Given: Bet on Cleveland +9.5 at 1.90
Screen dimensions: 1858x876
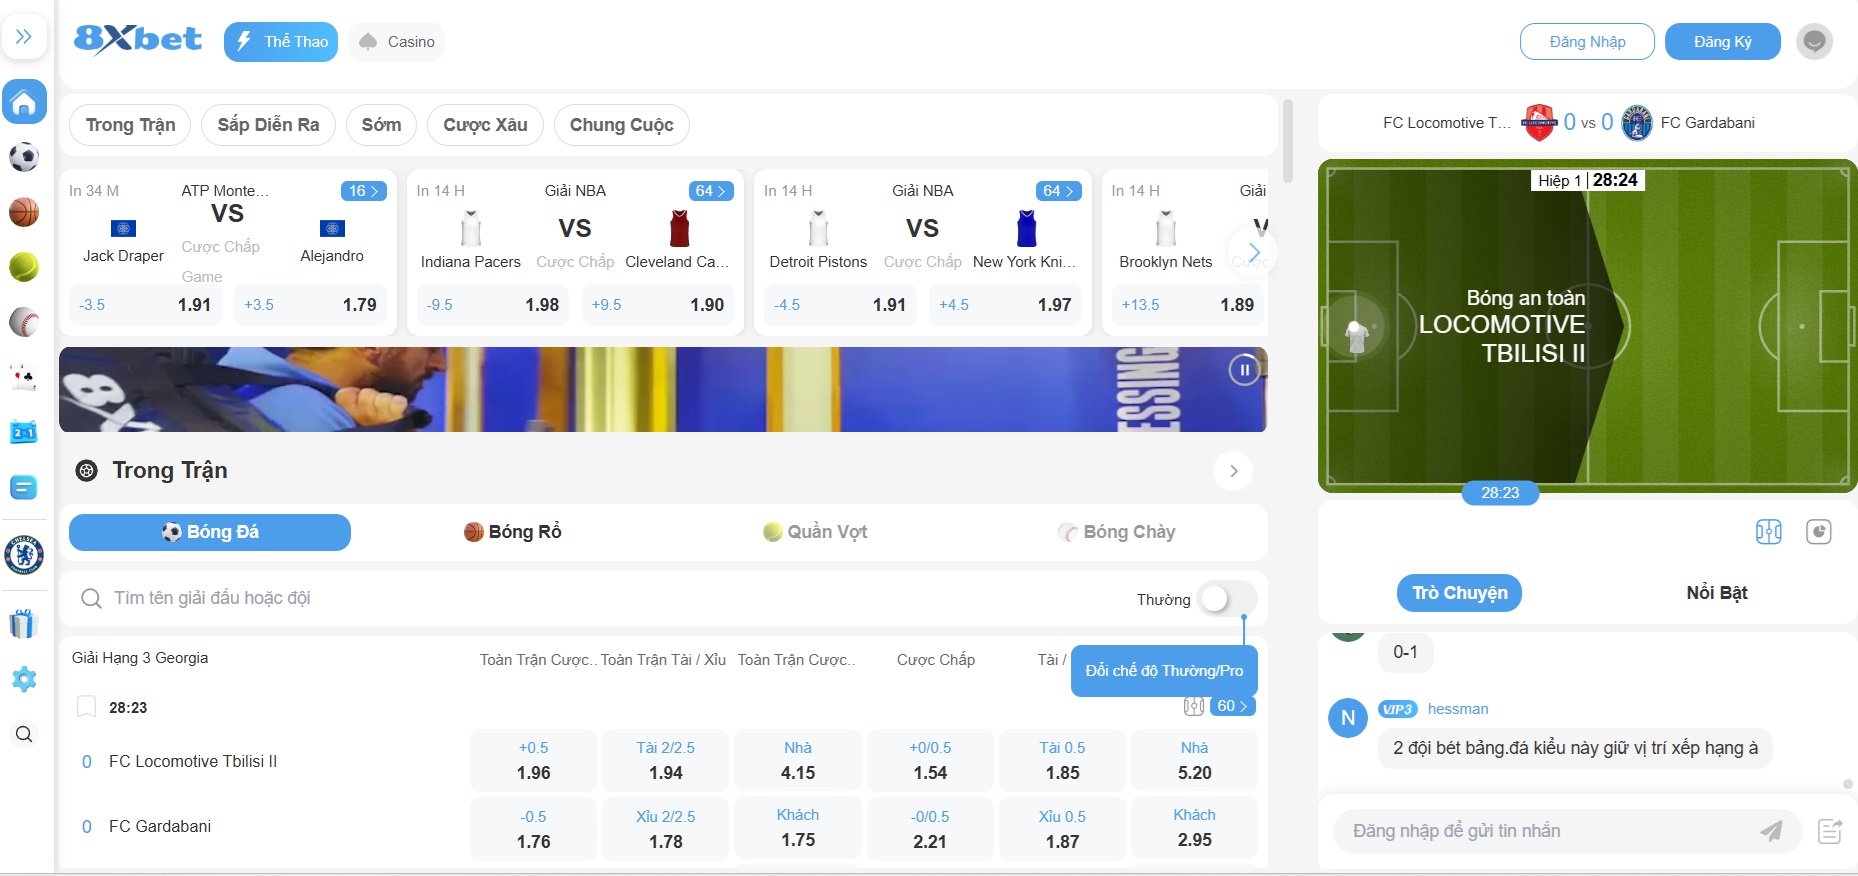Looking at the screenshot, I should click(658, 305).
